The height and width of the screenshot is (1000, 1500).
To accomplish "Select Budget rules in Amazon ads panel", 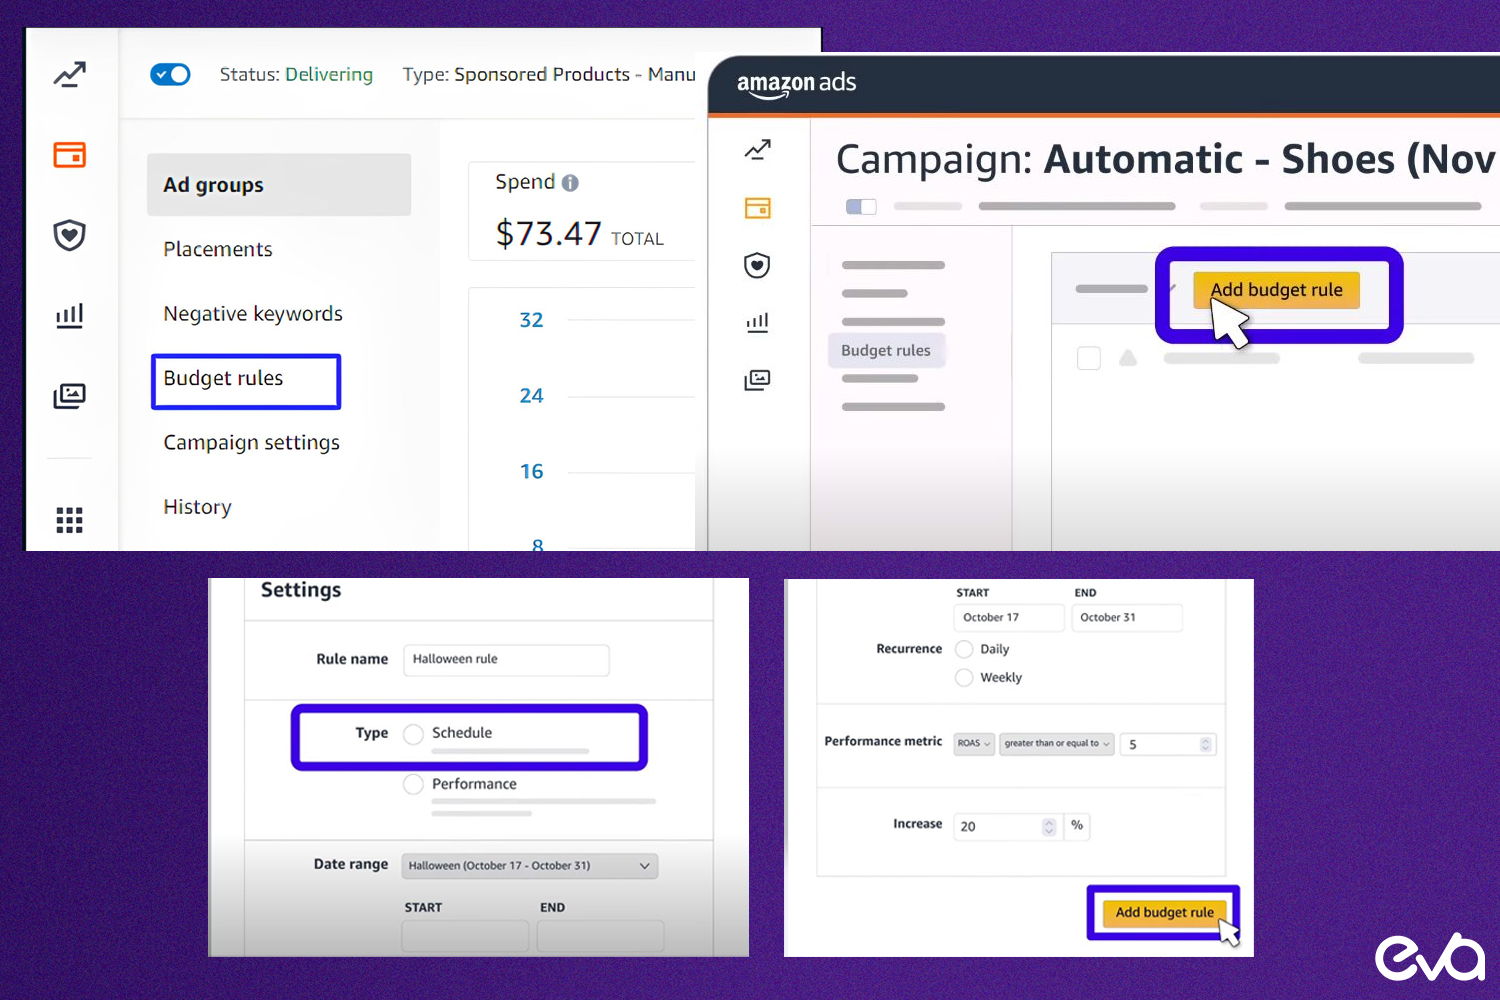I will coord(886,351).
